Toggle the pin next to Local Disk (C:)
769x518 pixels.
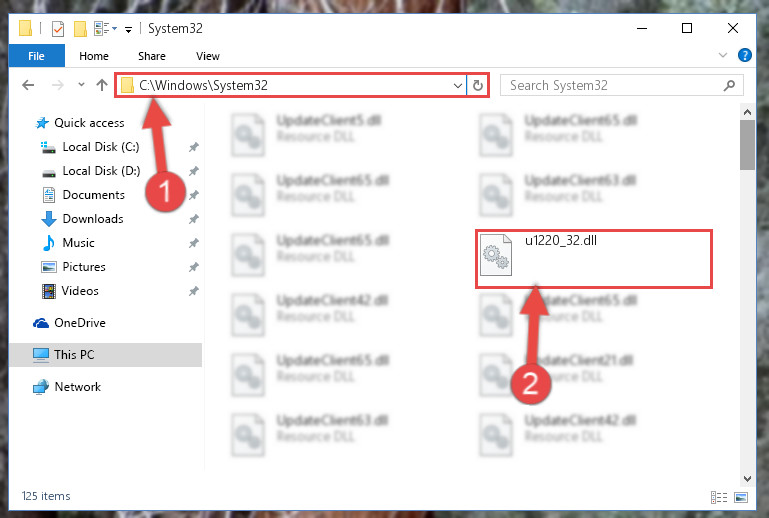[194, 147]
